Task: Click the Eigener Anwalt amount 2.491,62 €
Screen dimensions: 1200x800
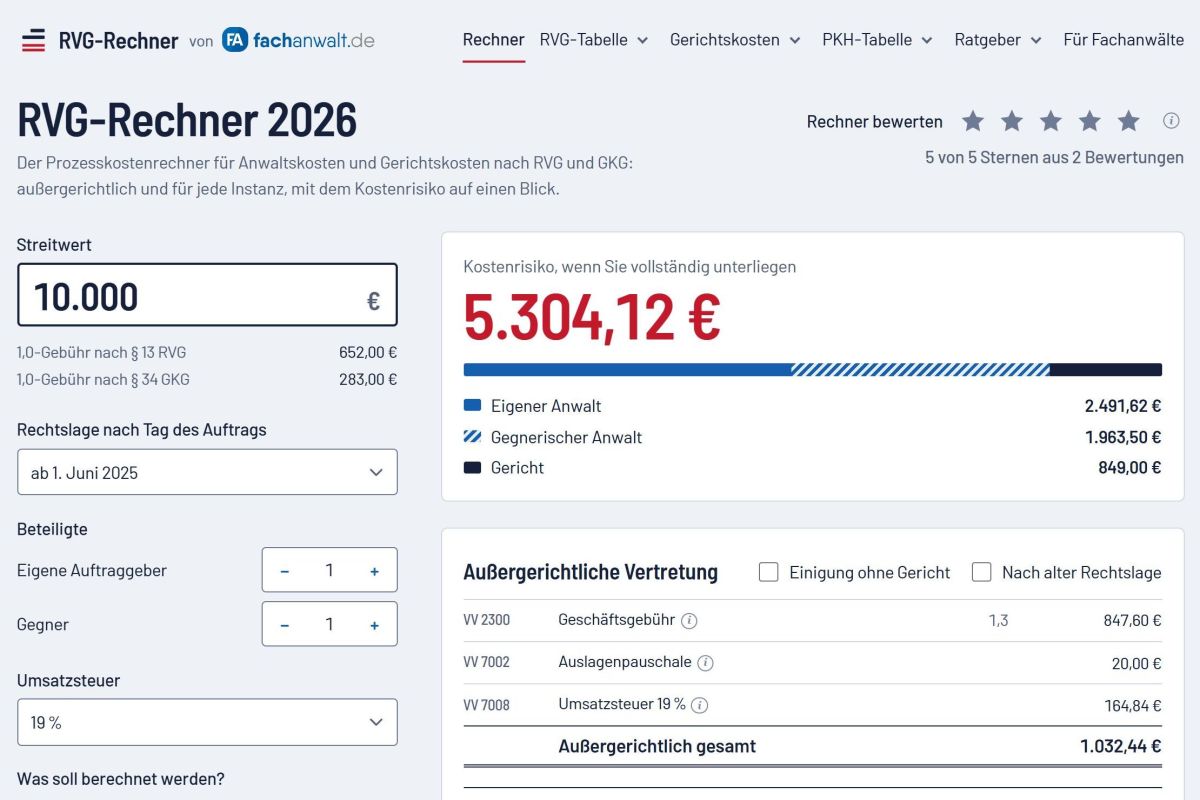Action: (1123, 406)
